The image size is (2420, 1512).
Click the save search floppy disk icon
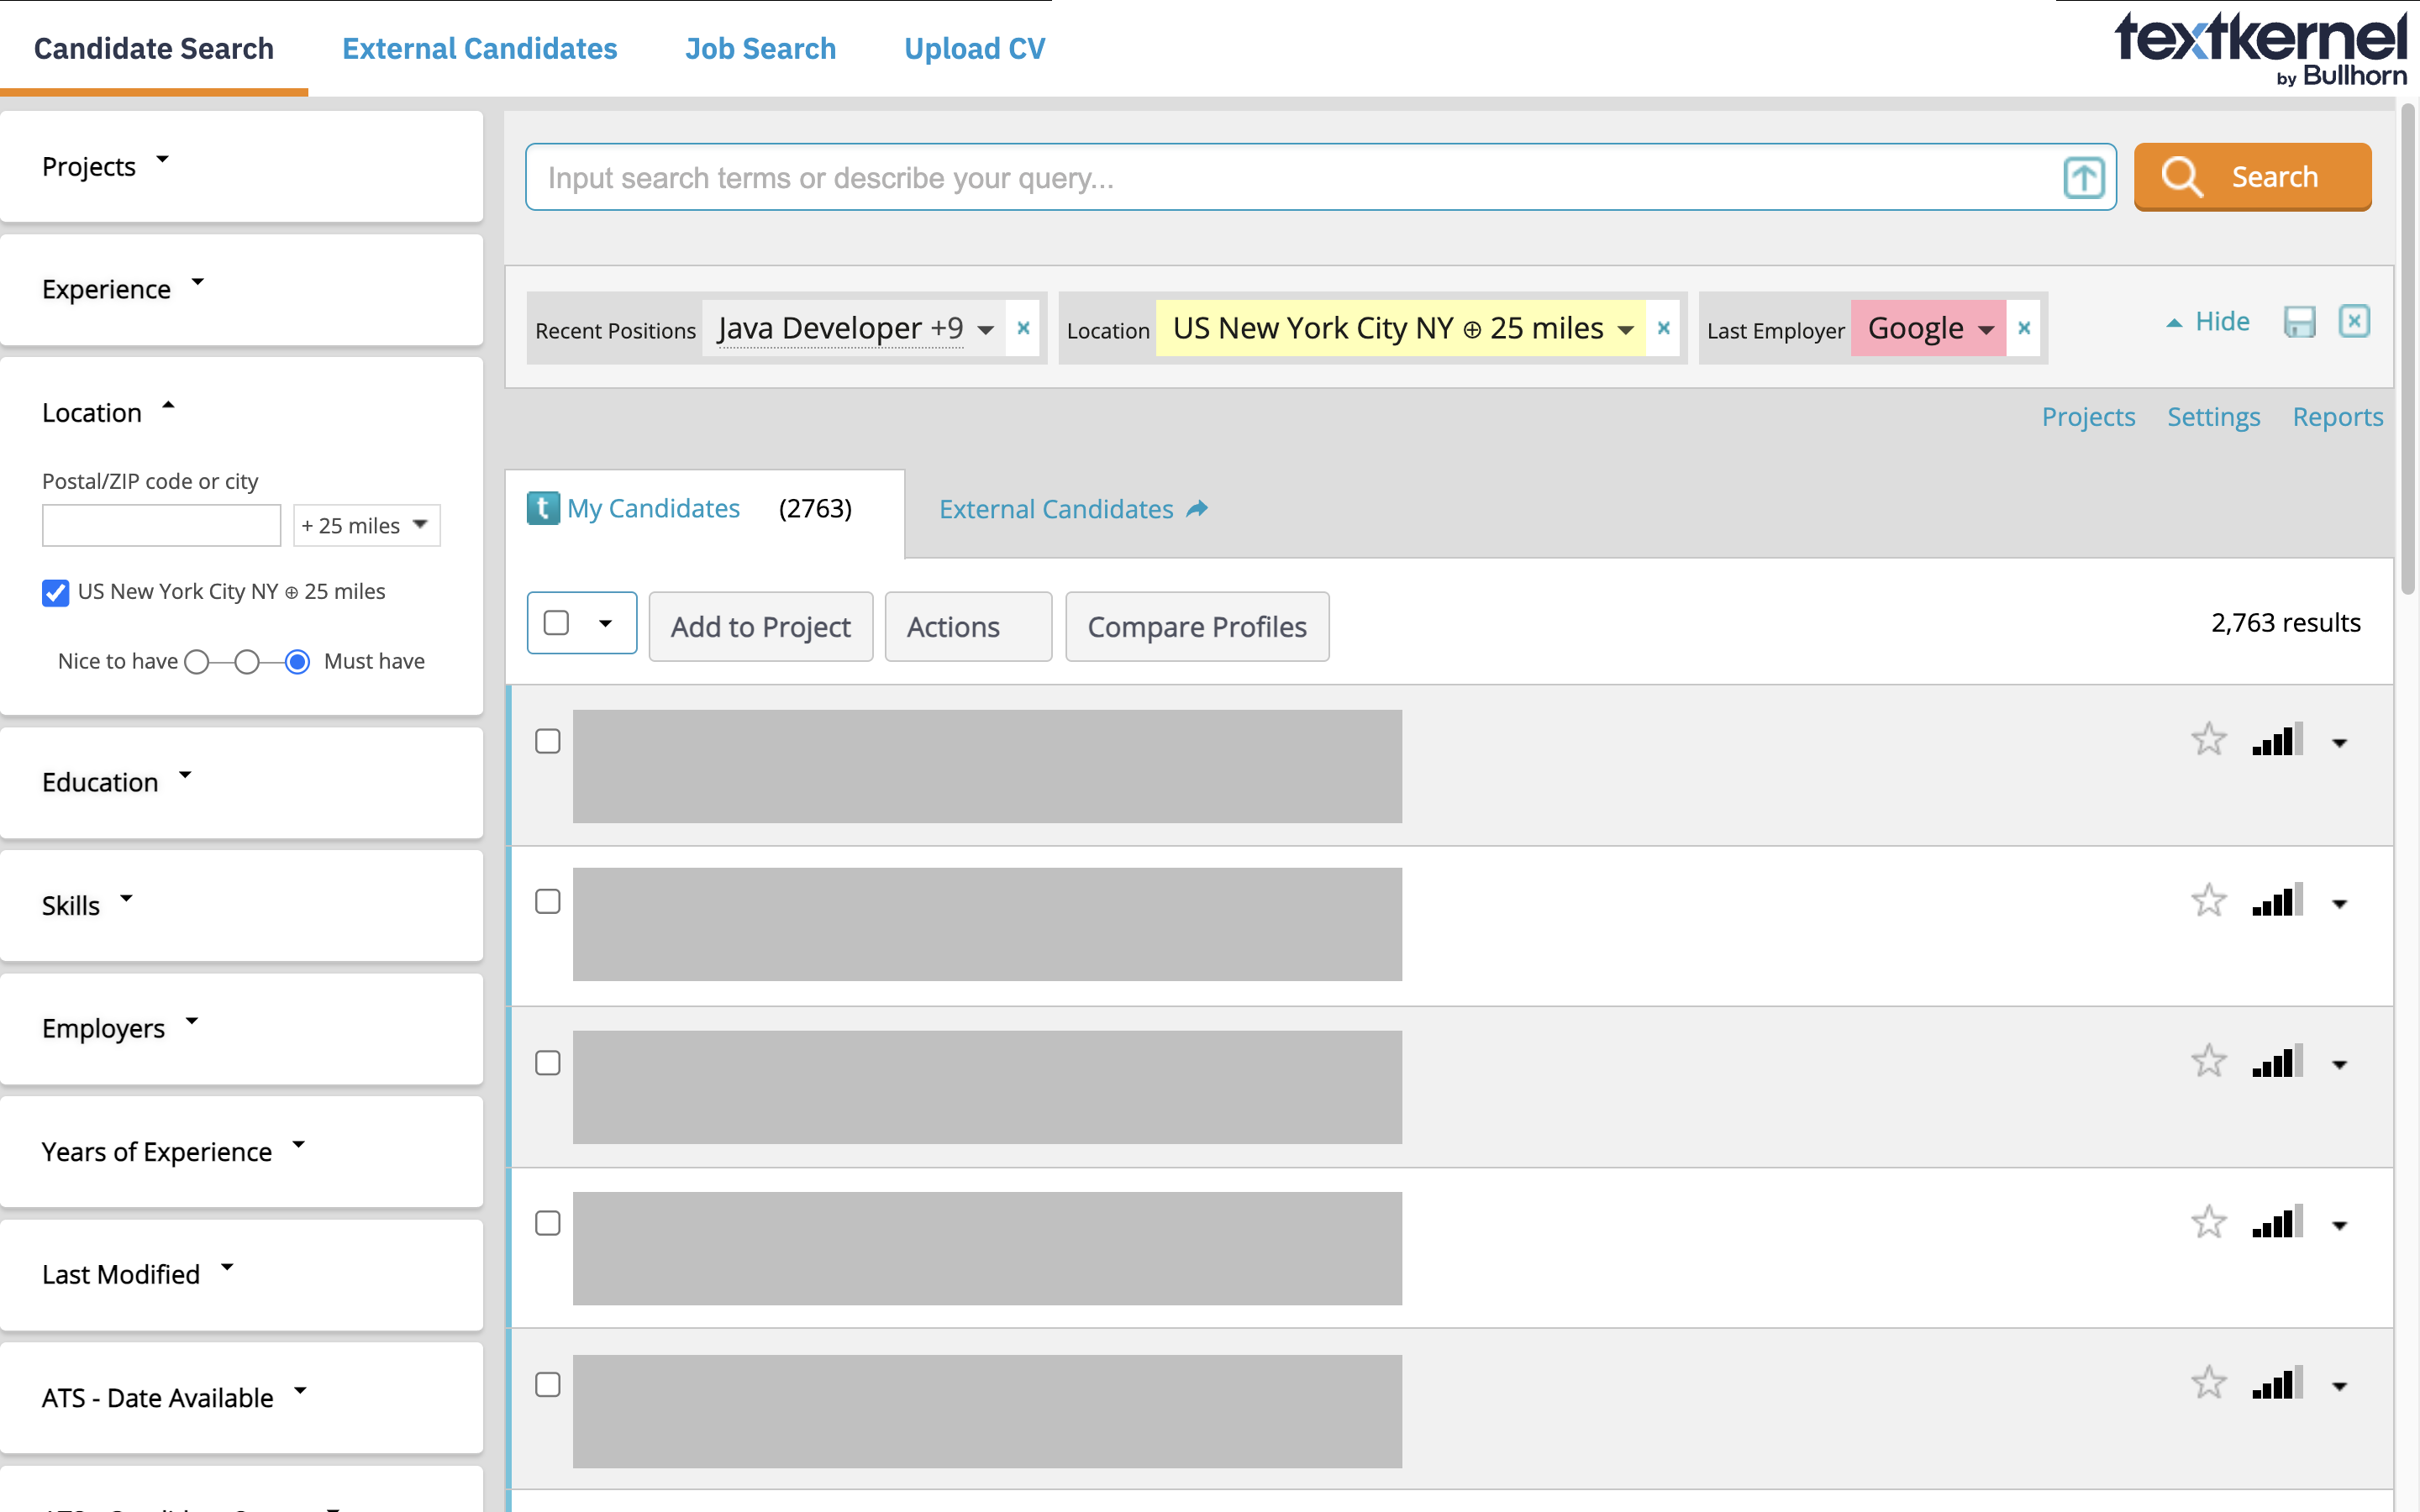(2299, 322)
